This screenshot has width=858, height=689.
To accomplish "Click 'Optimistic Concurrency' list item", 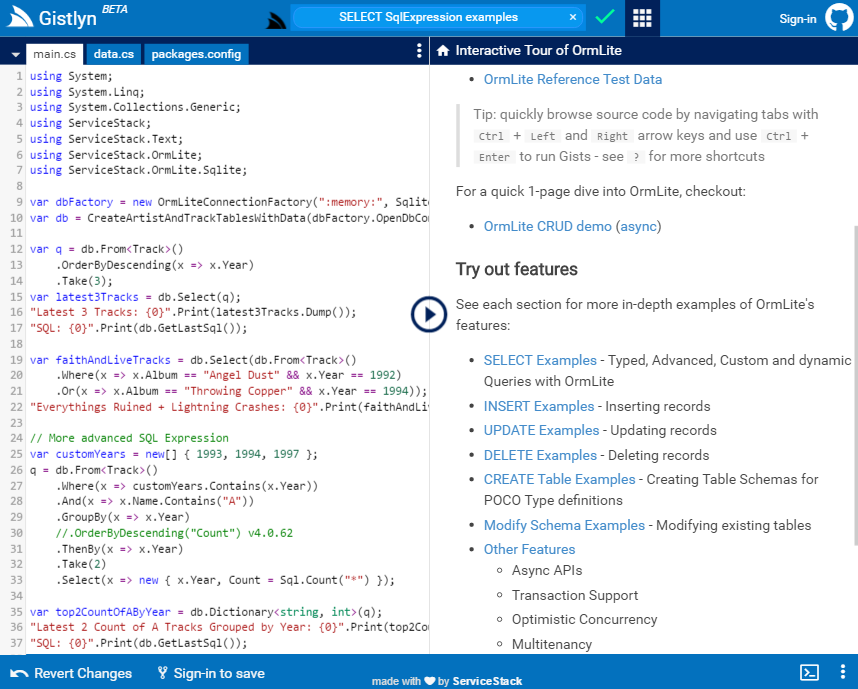I will (x=584, y=619).
